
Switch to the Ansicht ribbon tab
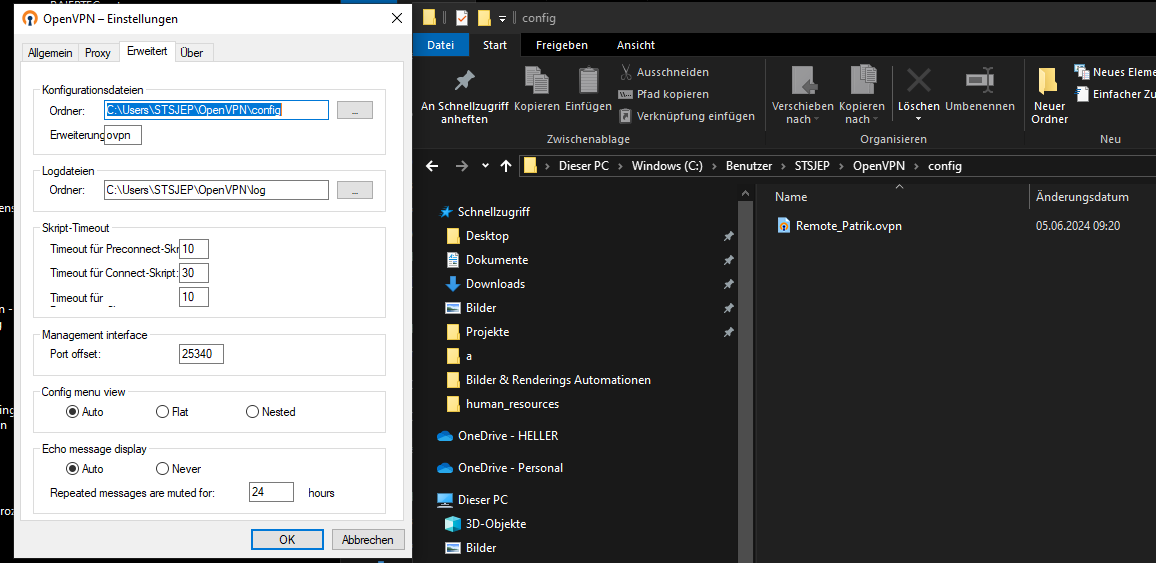(x=636, y=45)
